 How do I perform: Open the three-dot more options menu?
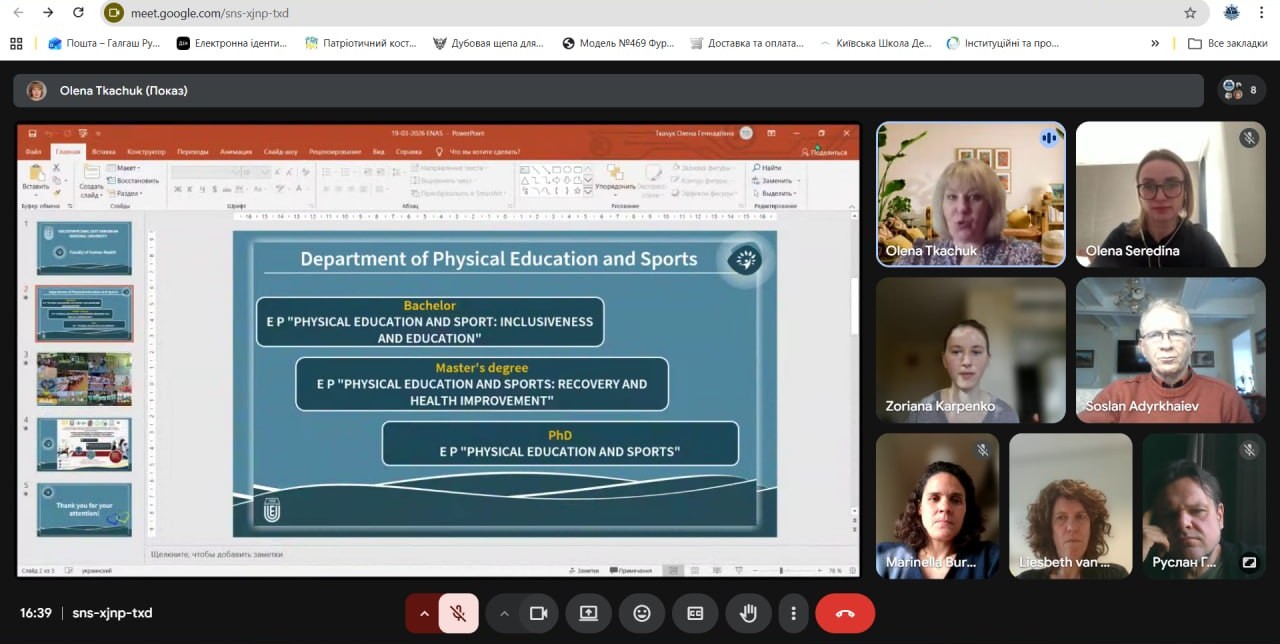[x=793, y=613]
